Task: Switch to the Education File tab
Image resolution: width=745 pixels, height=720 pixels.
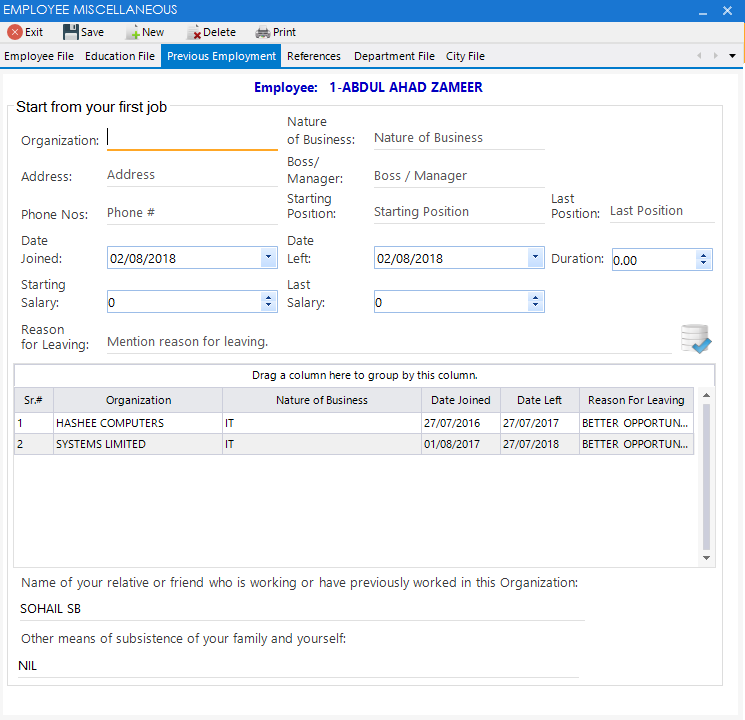Action: pos(120,56)
